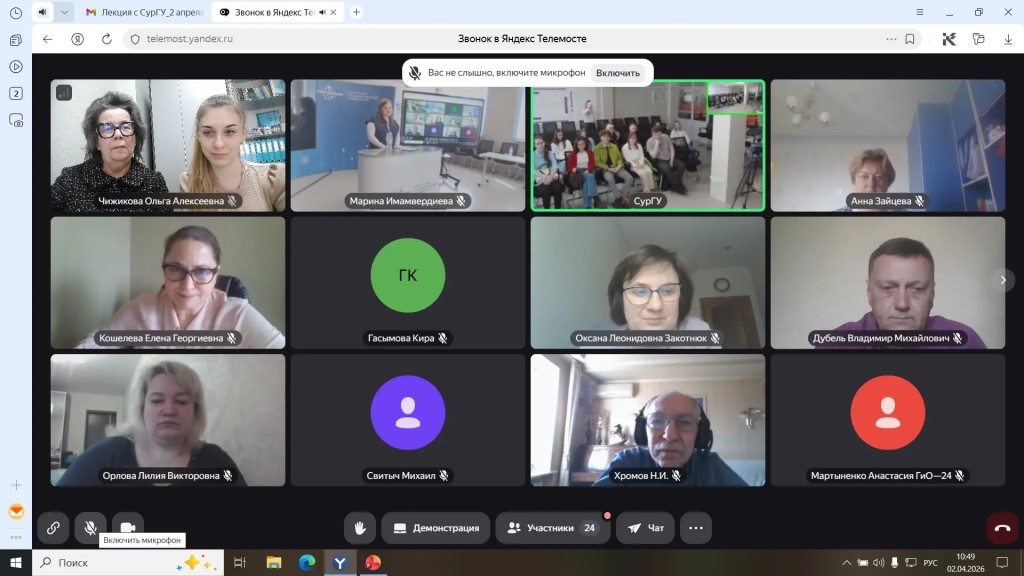The height and width of the screenshot is (576, 1024).
Task: Start screen sharing with Демонстрация
Action: [x=435, y=528]
